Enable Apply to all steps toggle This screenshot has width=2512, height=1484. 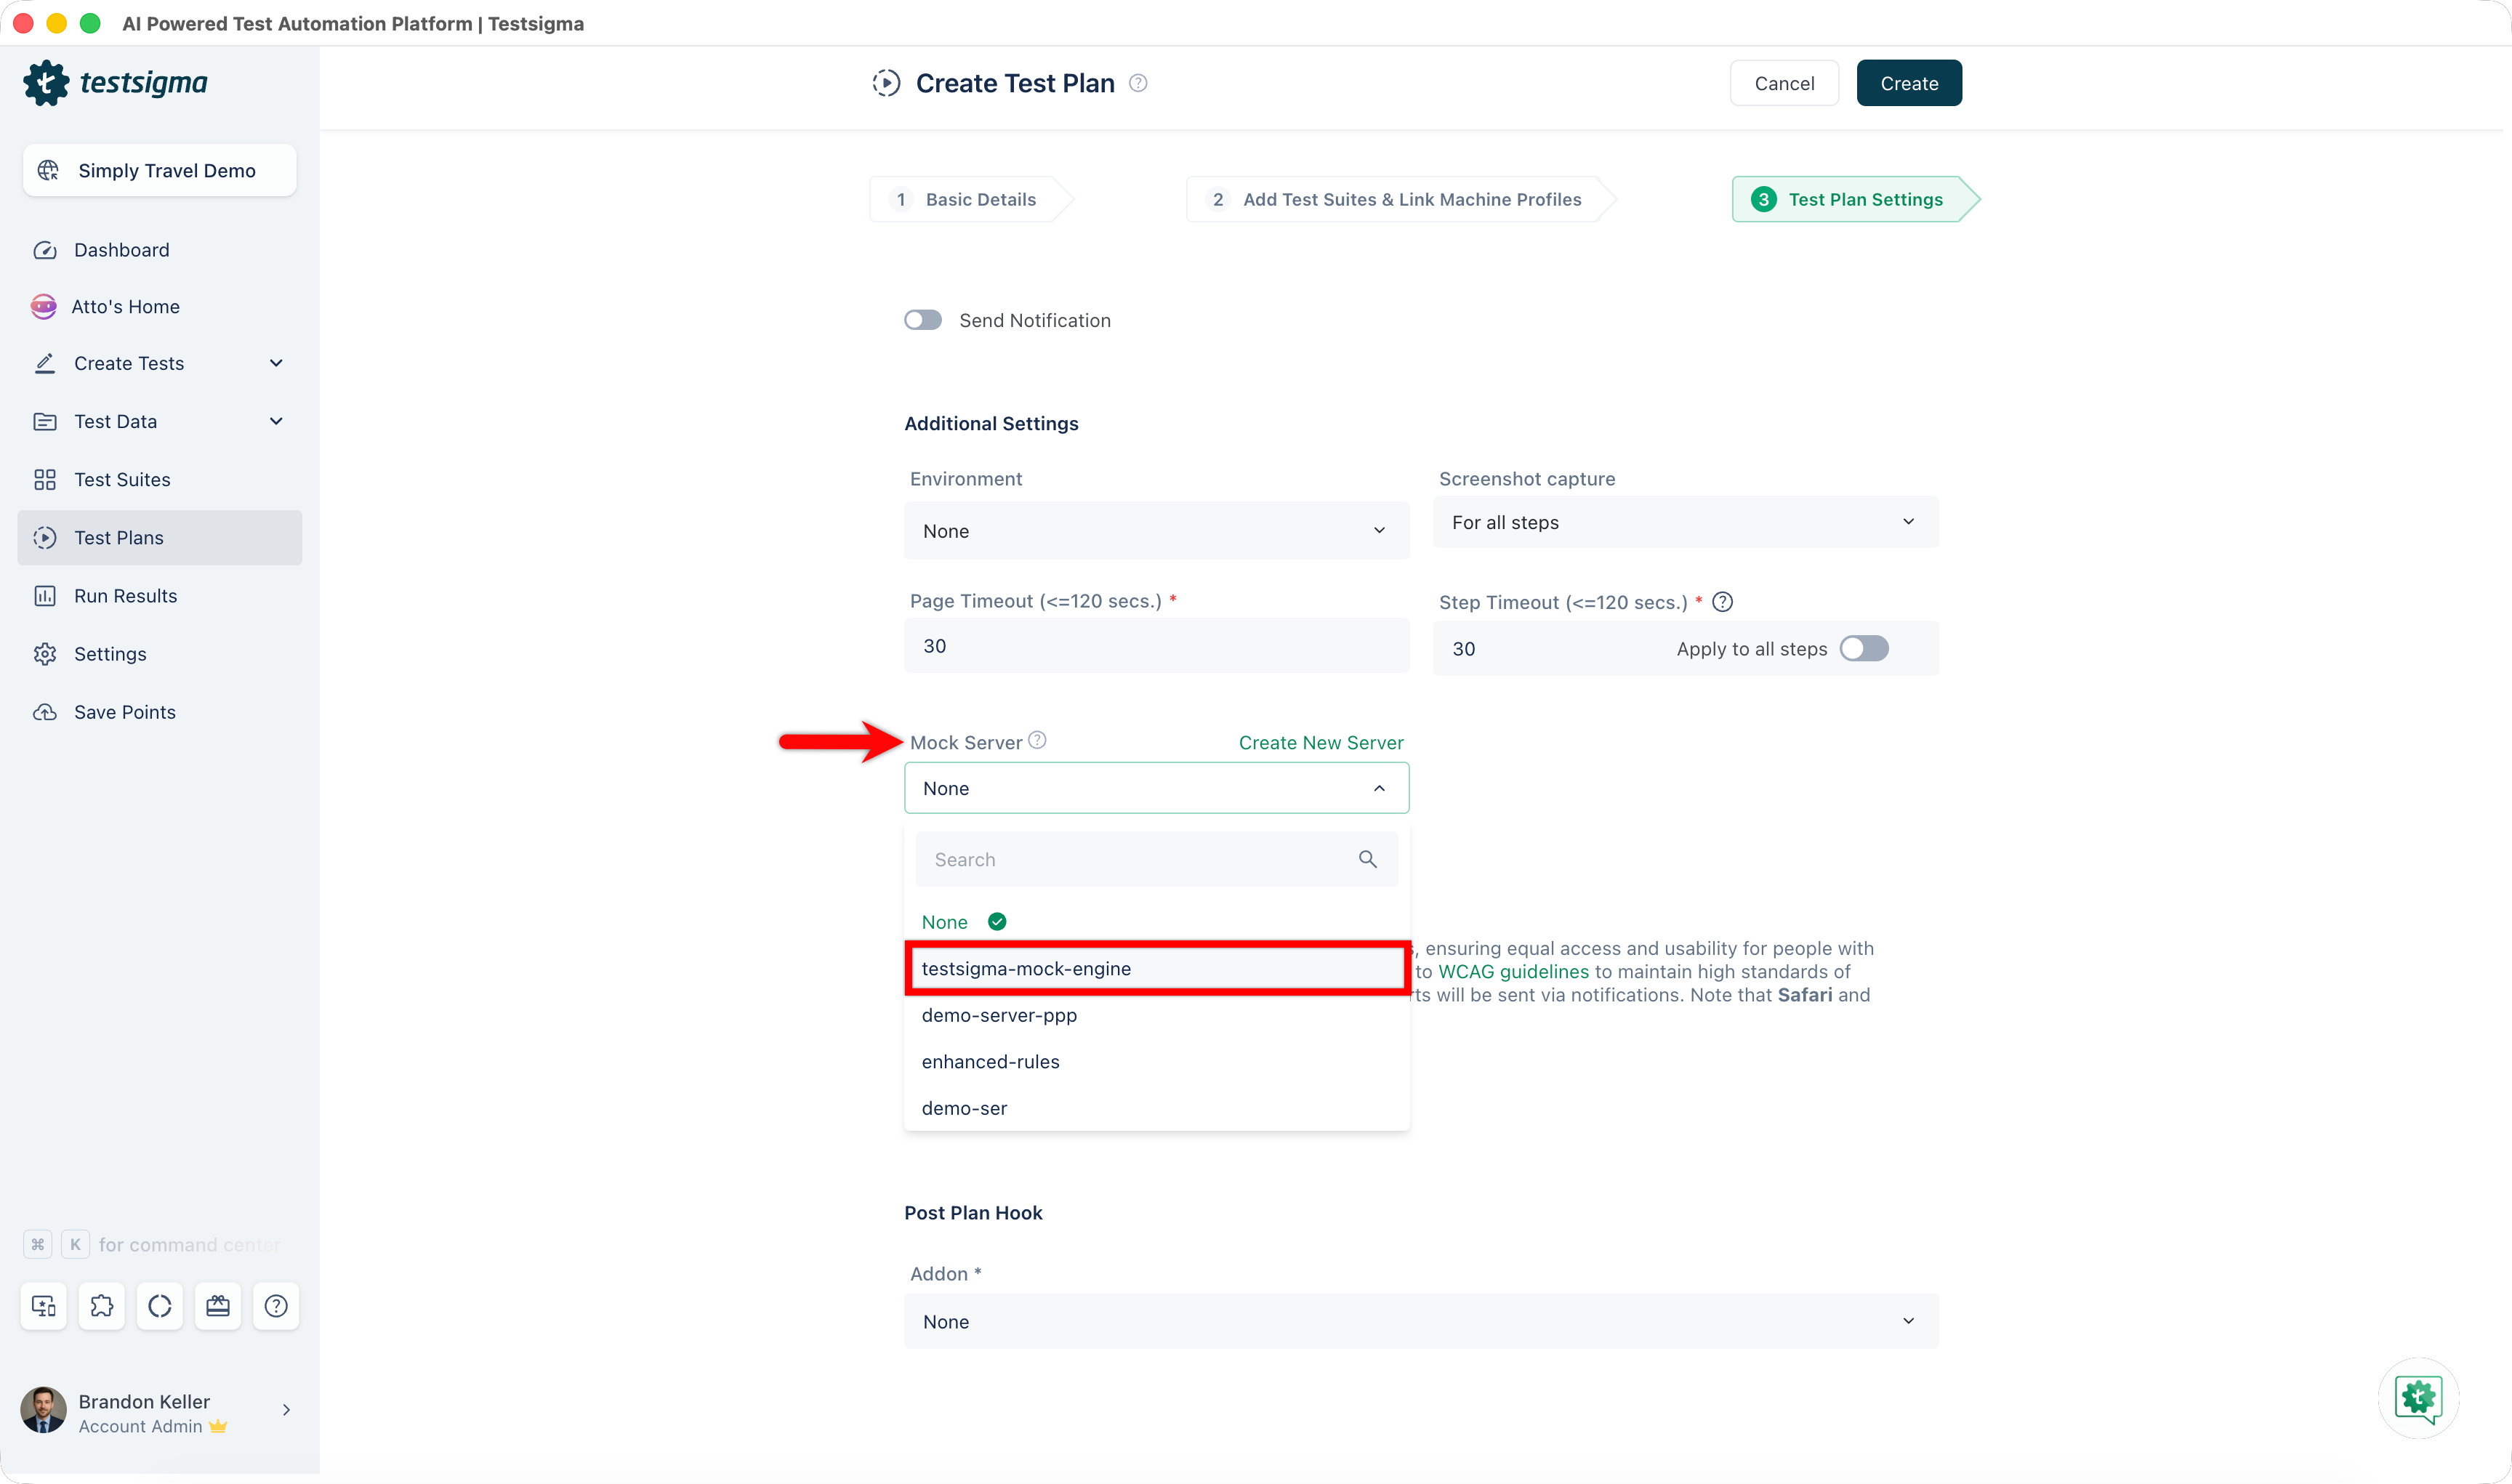1864,649
